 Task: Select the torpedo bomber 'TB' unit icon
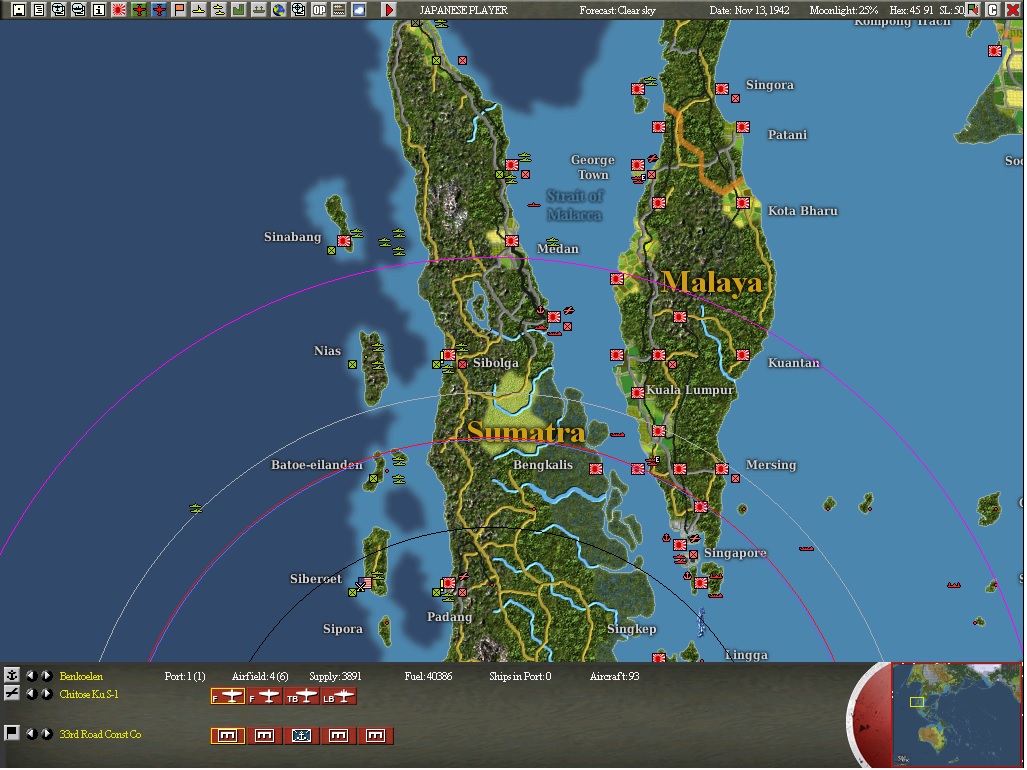click(302, 697)
